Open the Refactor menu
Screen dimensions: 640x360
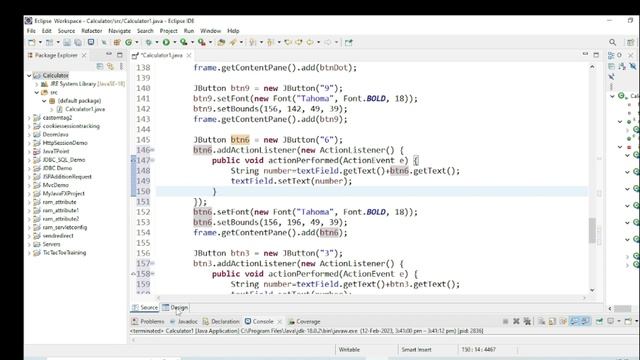click(92, 31)
